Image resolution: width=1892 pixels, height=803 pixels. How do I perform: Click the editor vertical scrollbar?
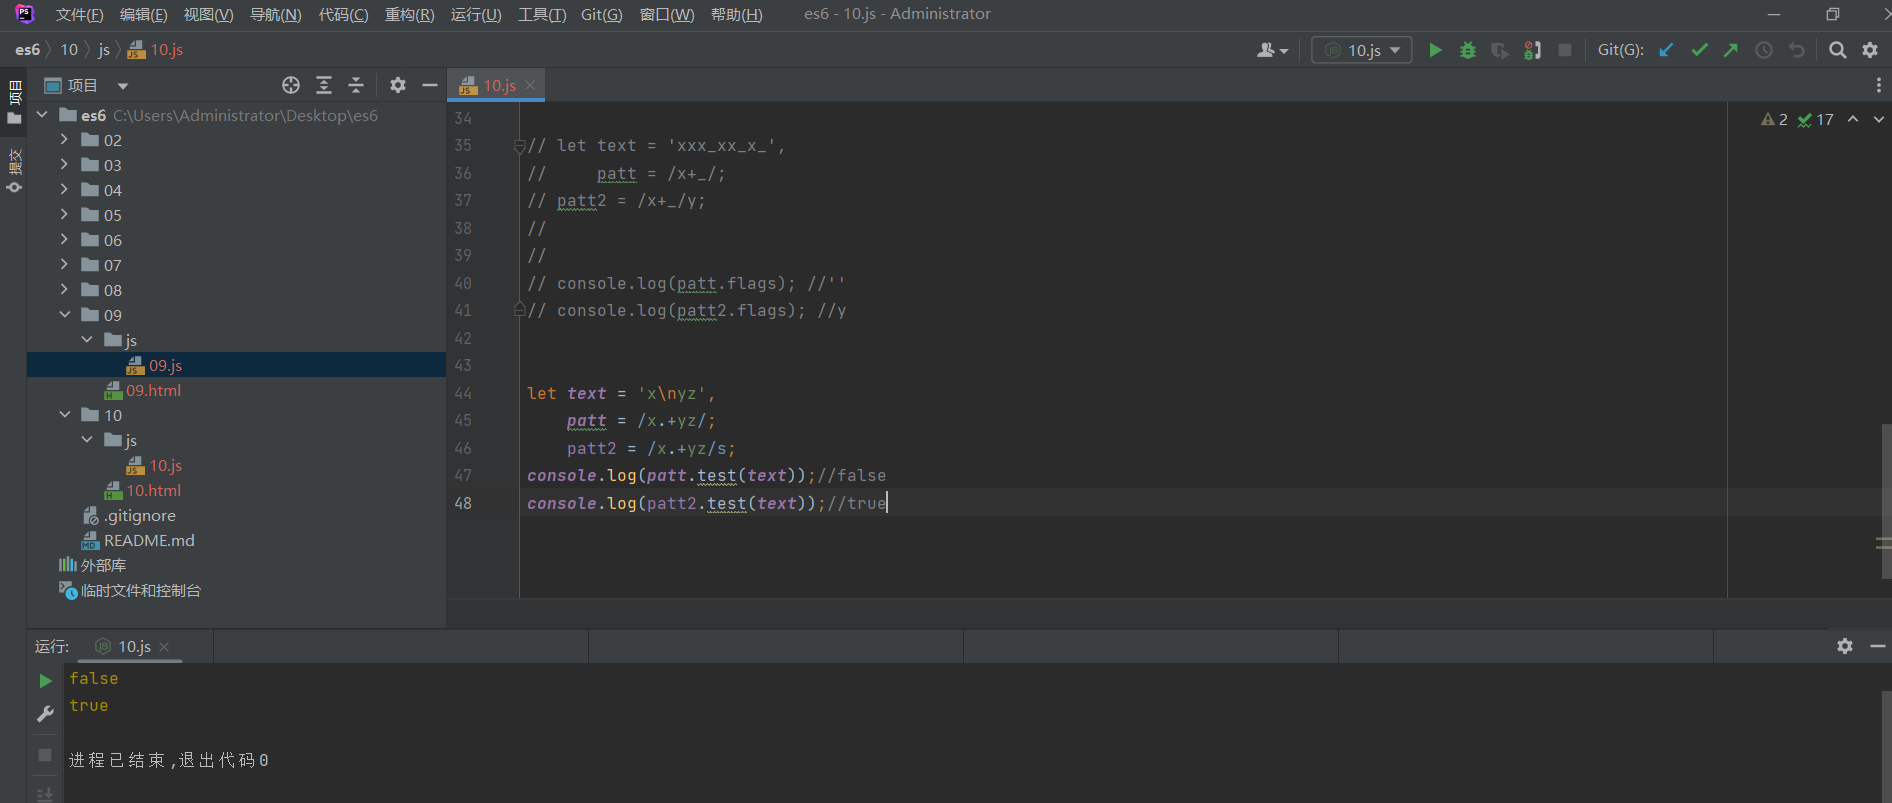(x=1886, y=500)
